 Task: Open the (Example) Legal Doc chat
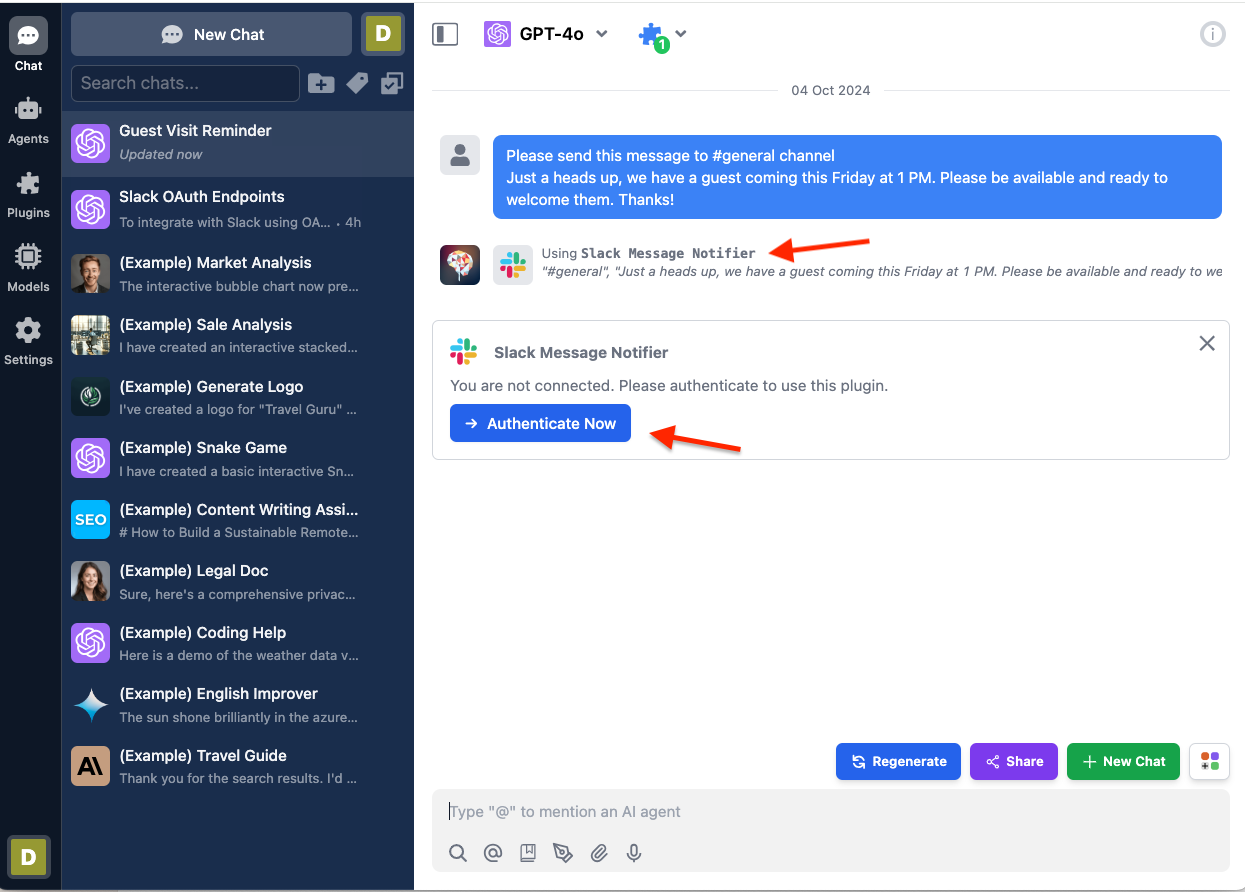[238, 582]
